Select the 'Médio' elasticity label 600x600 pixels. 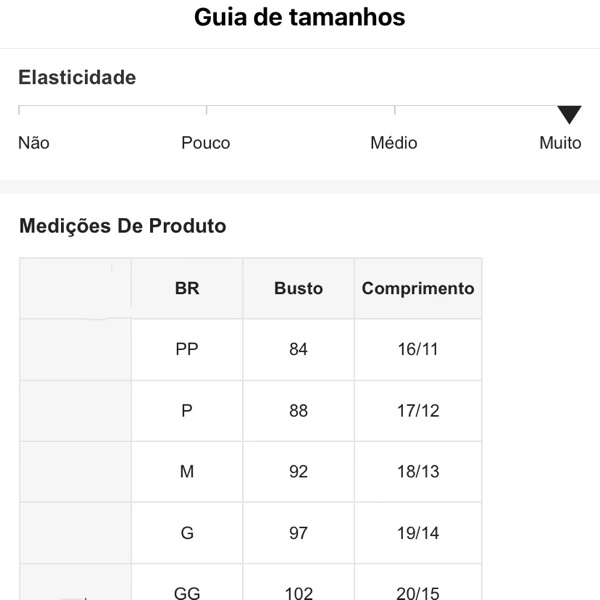click(393, 143)
